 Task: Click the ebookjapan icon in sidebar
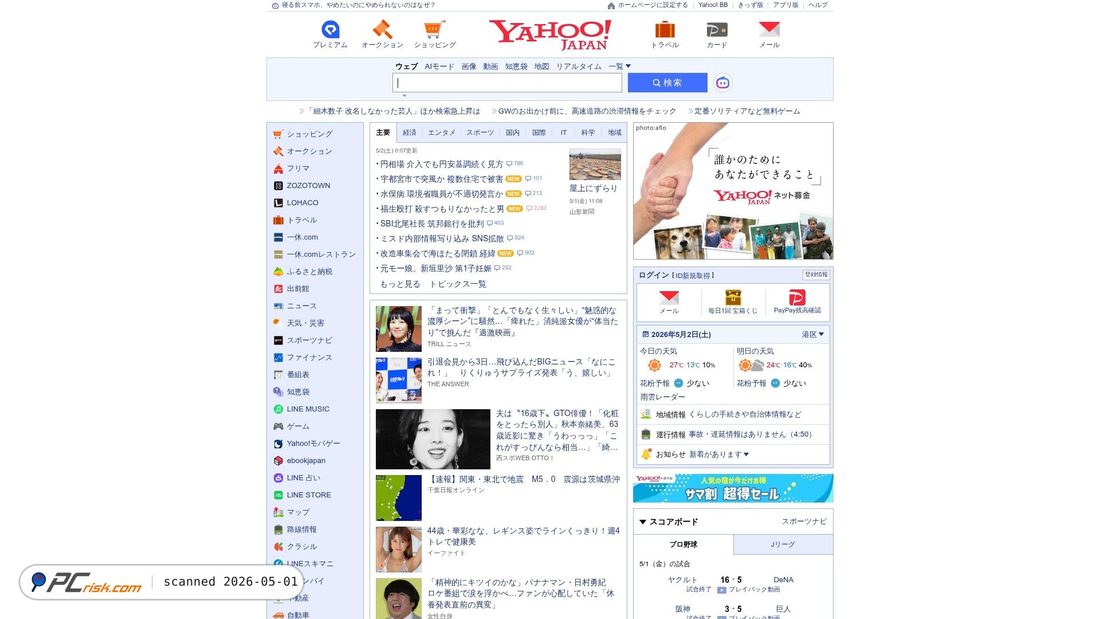[279, 460]
